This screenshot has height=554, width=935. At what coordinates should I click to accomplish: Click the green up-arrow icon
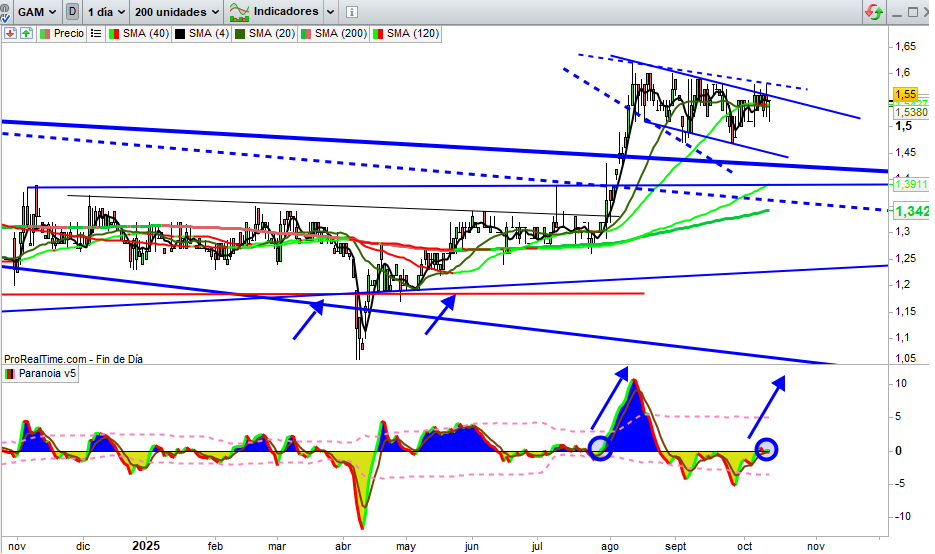click(x=26, y=33)
